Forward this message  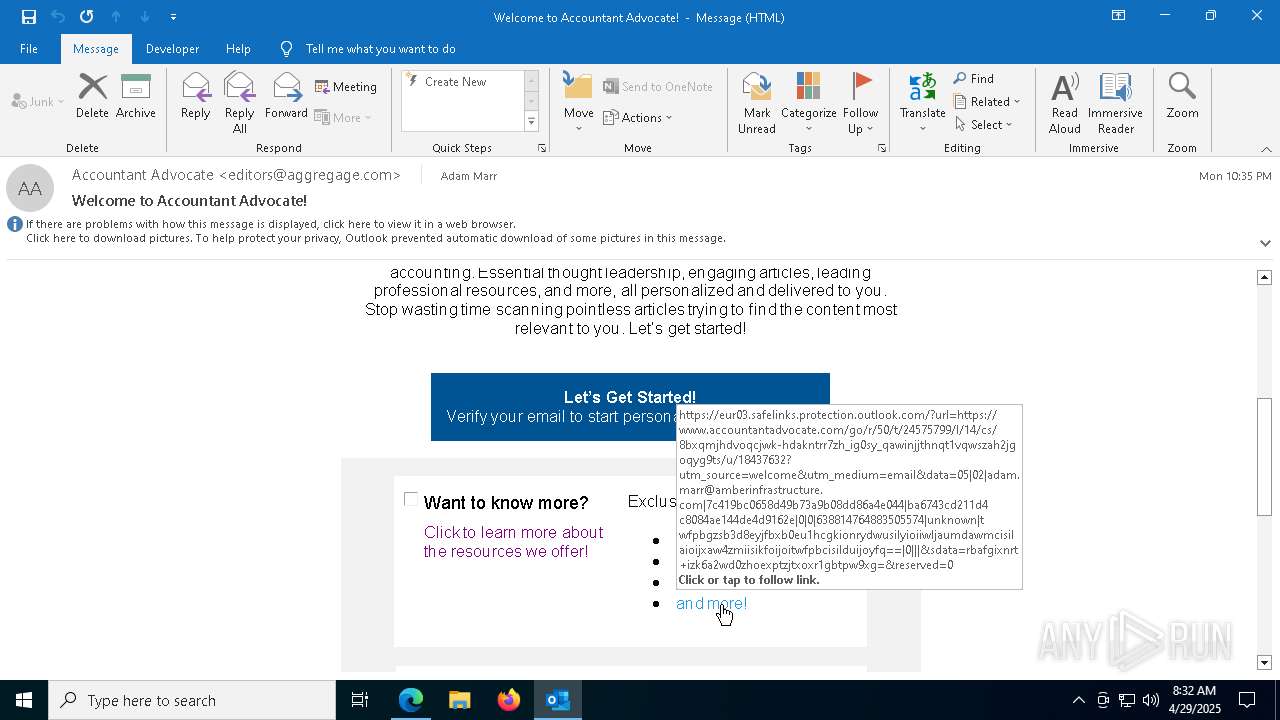coord(286,96)
